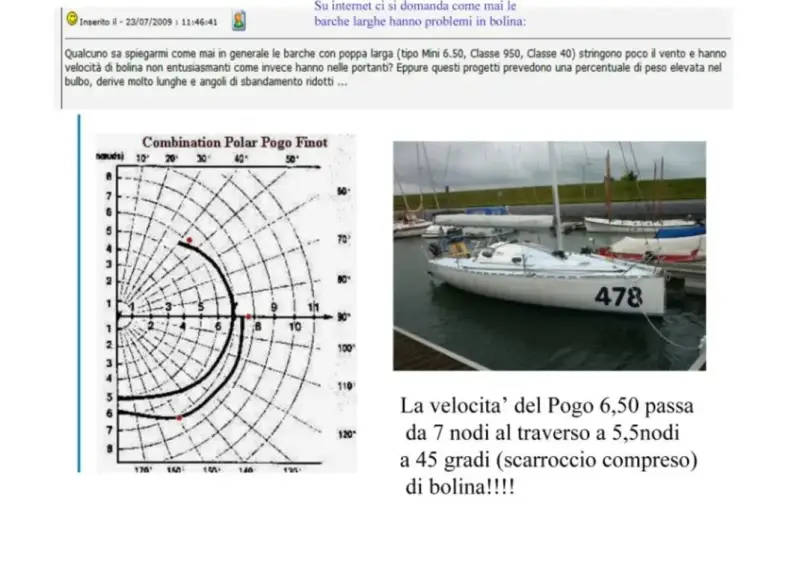The height and width of the screenshot is (568, 800).
Task: Click the 'Combination Polar Pogo Finot' chart title
Action: [x=235, y=142]
